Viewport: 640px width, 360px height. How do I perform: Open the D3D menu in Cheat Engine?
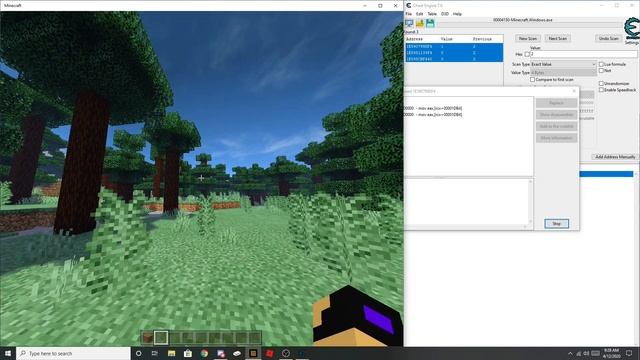(x=445, y=14)
